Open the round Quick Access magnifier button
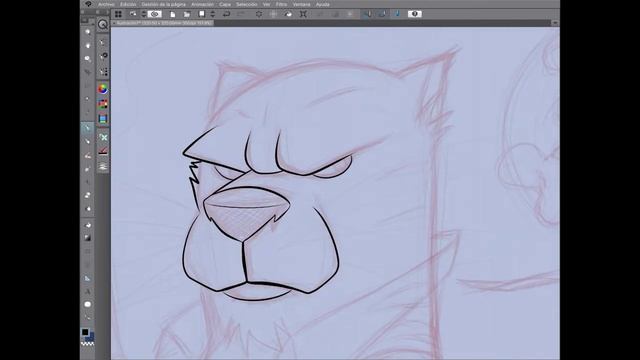The width and height of the screenshot is (640, 360). coord(103,24)
